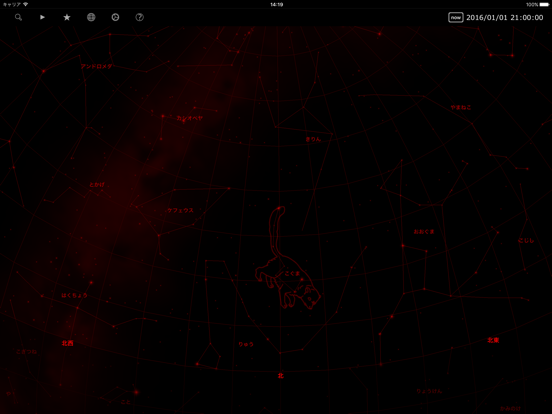Open help with question mark icon
Viewport: 552px width, 414px height.
[140, 17]
